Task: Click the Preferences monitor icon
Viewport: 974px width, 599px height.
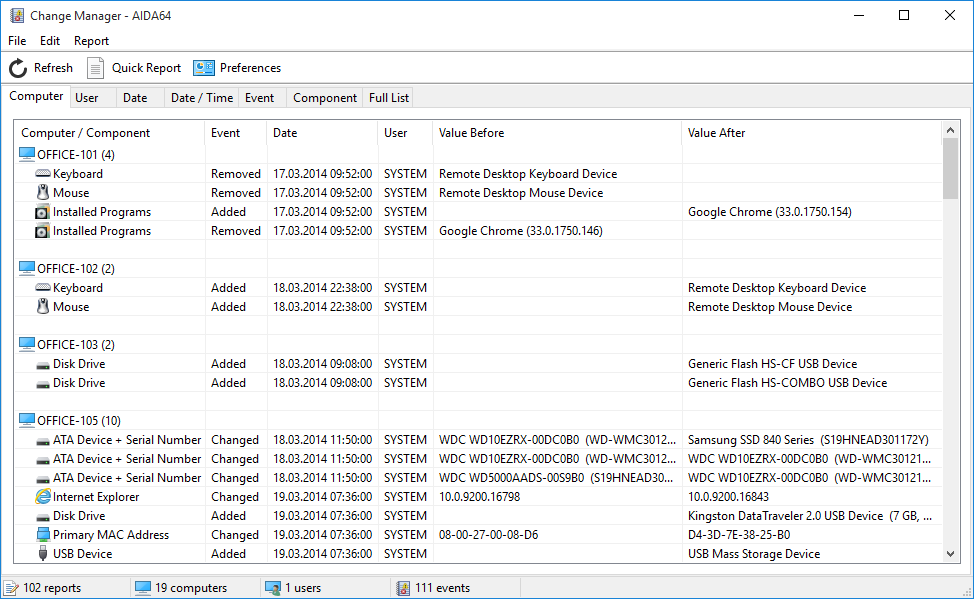Action: click(204, 68)
